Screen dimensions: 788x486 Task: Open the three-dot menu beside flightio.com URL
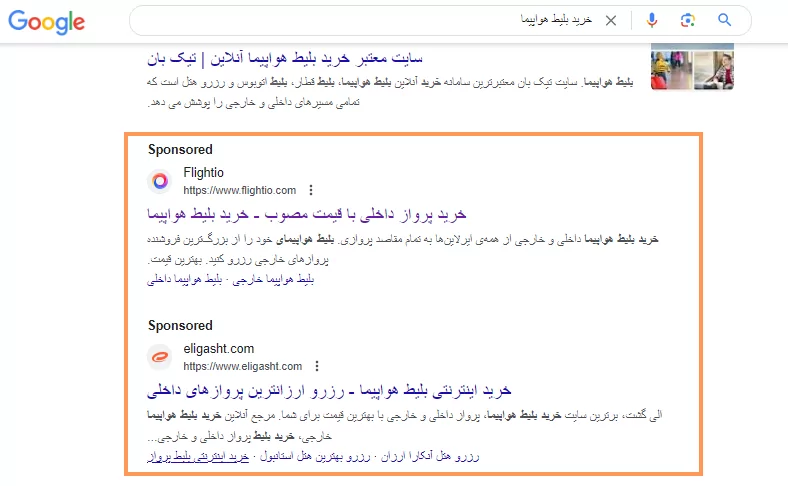tap(311, 190)
